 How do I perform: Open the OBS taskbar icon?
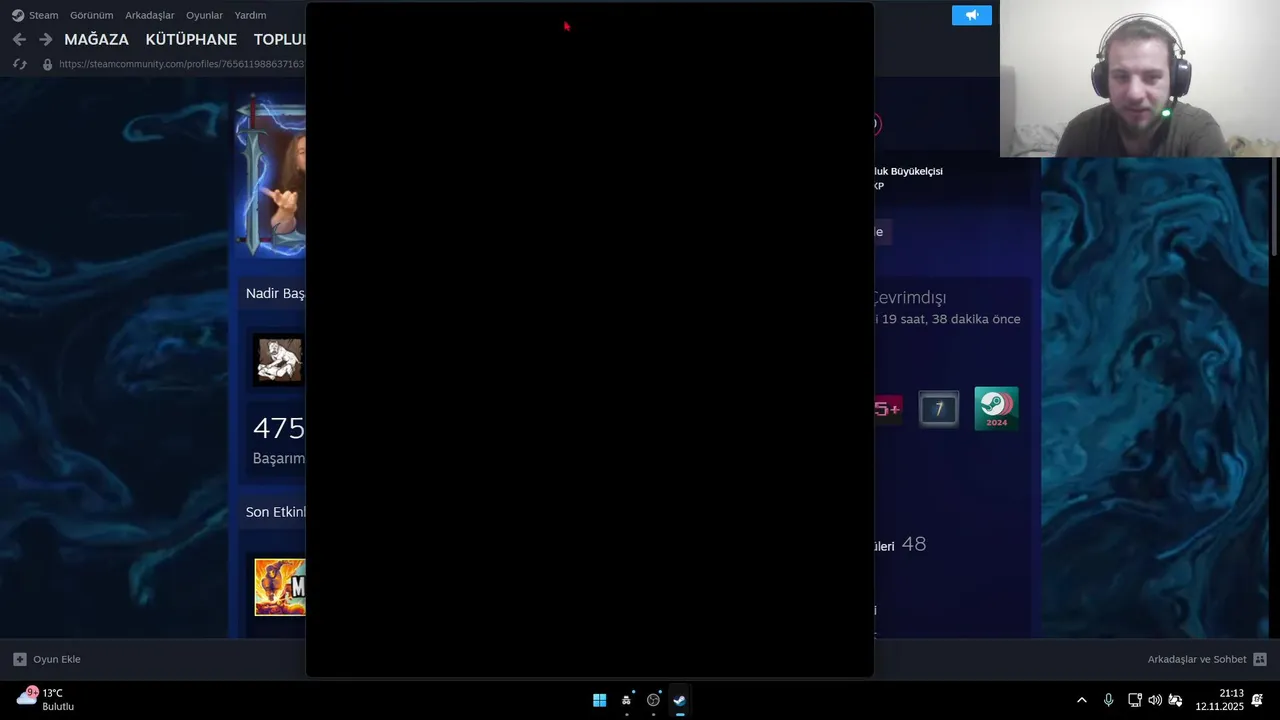pyautogui.click(x=653, y=700)
